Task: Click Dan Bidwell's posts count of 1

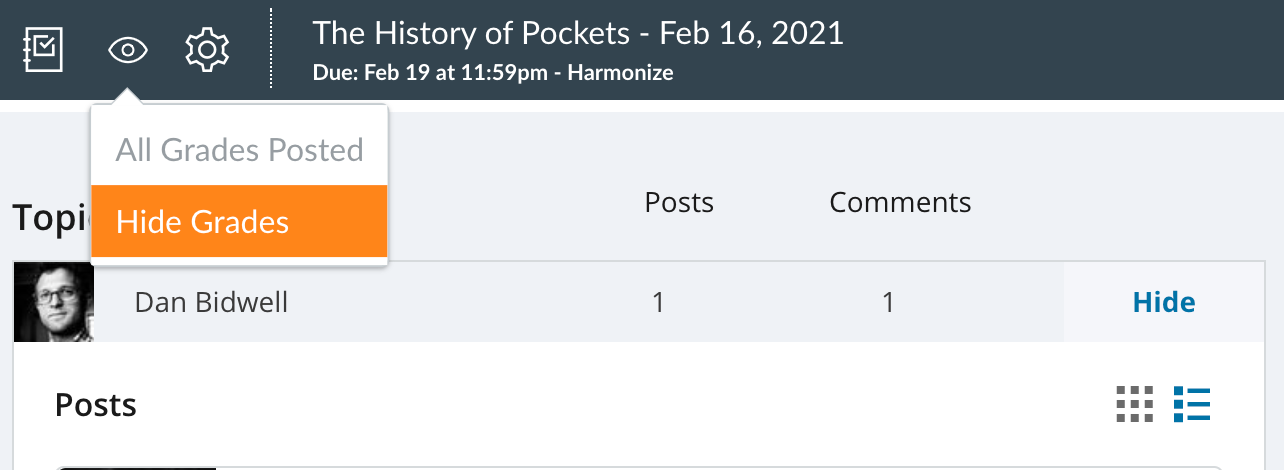Action: click(658, 302)
